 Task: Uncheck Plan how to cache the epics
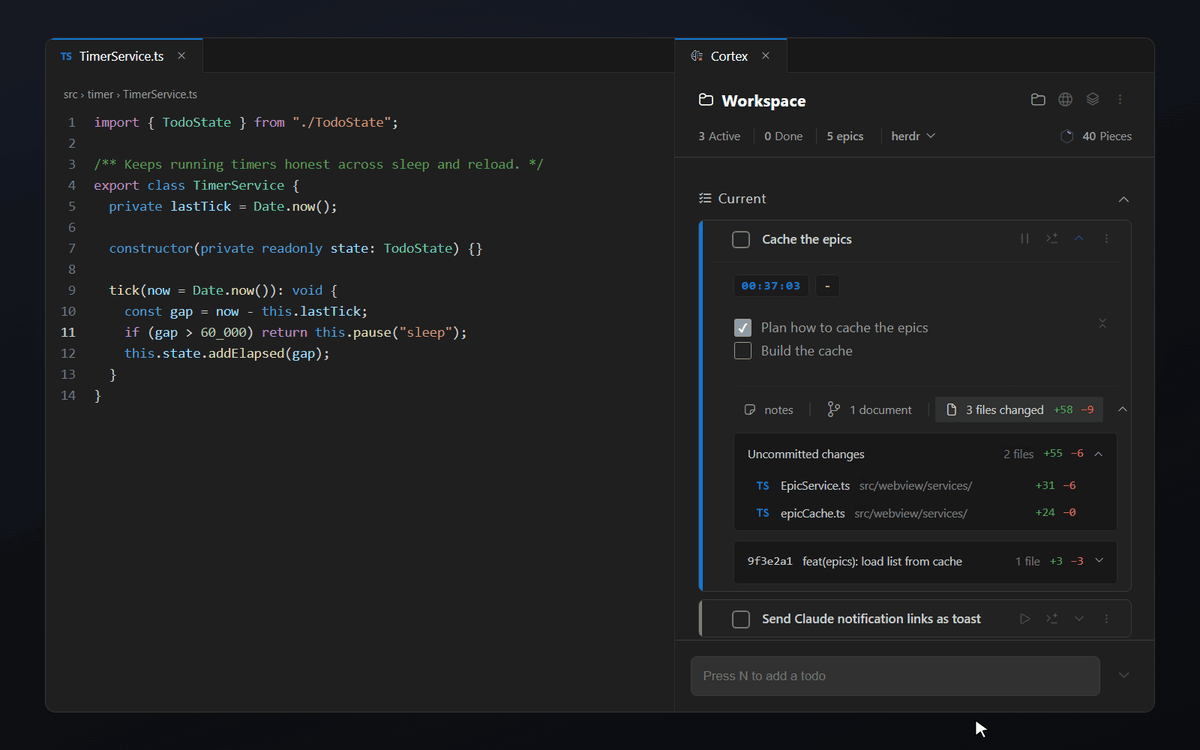coord(743,328)
